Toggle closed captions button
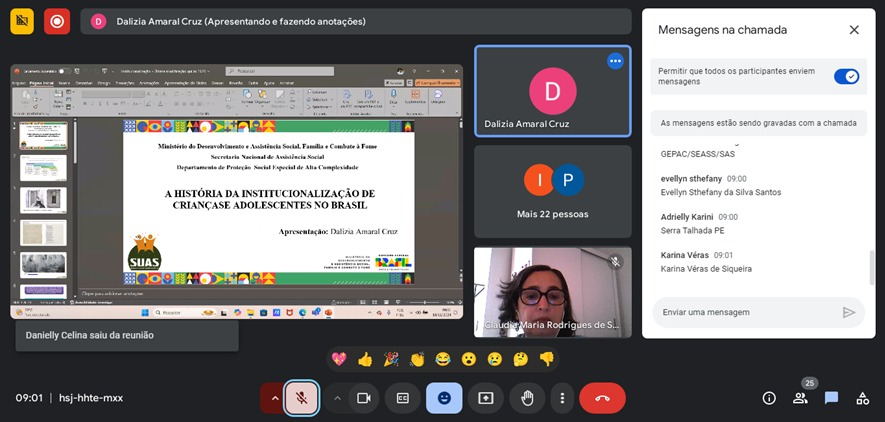 (403, 398)
